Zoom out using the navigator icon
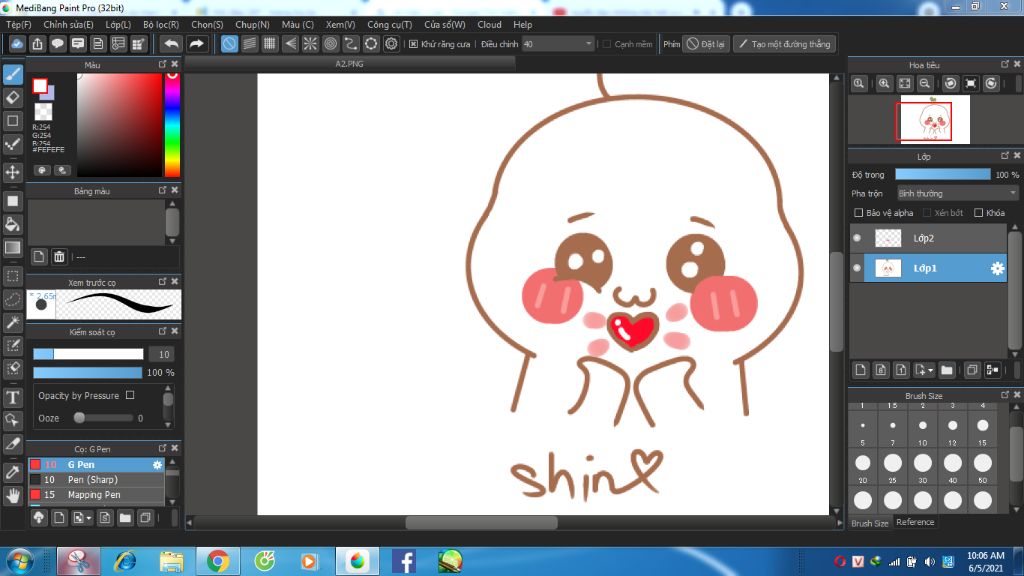1024x576 pixels. pos(925,84)
